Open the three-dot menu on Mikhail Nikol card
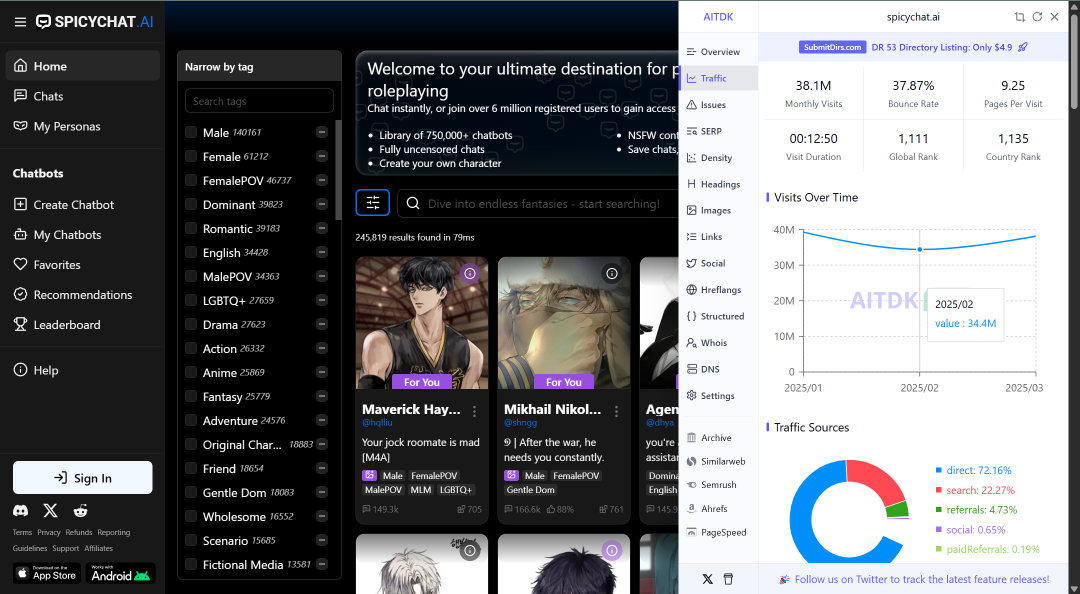This screenshot has height=594, width=1080. (x=616, y=411)
